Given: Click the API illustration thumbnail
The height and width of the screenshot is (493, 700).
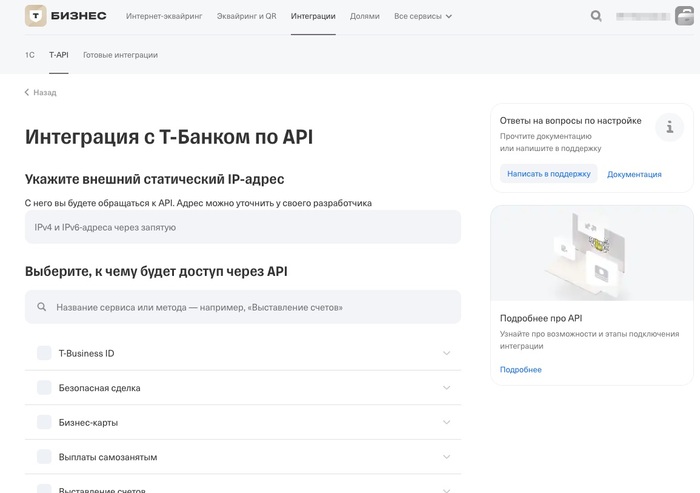Looking at the screenshot, I should (592, 253).
